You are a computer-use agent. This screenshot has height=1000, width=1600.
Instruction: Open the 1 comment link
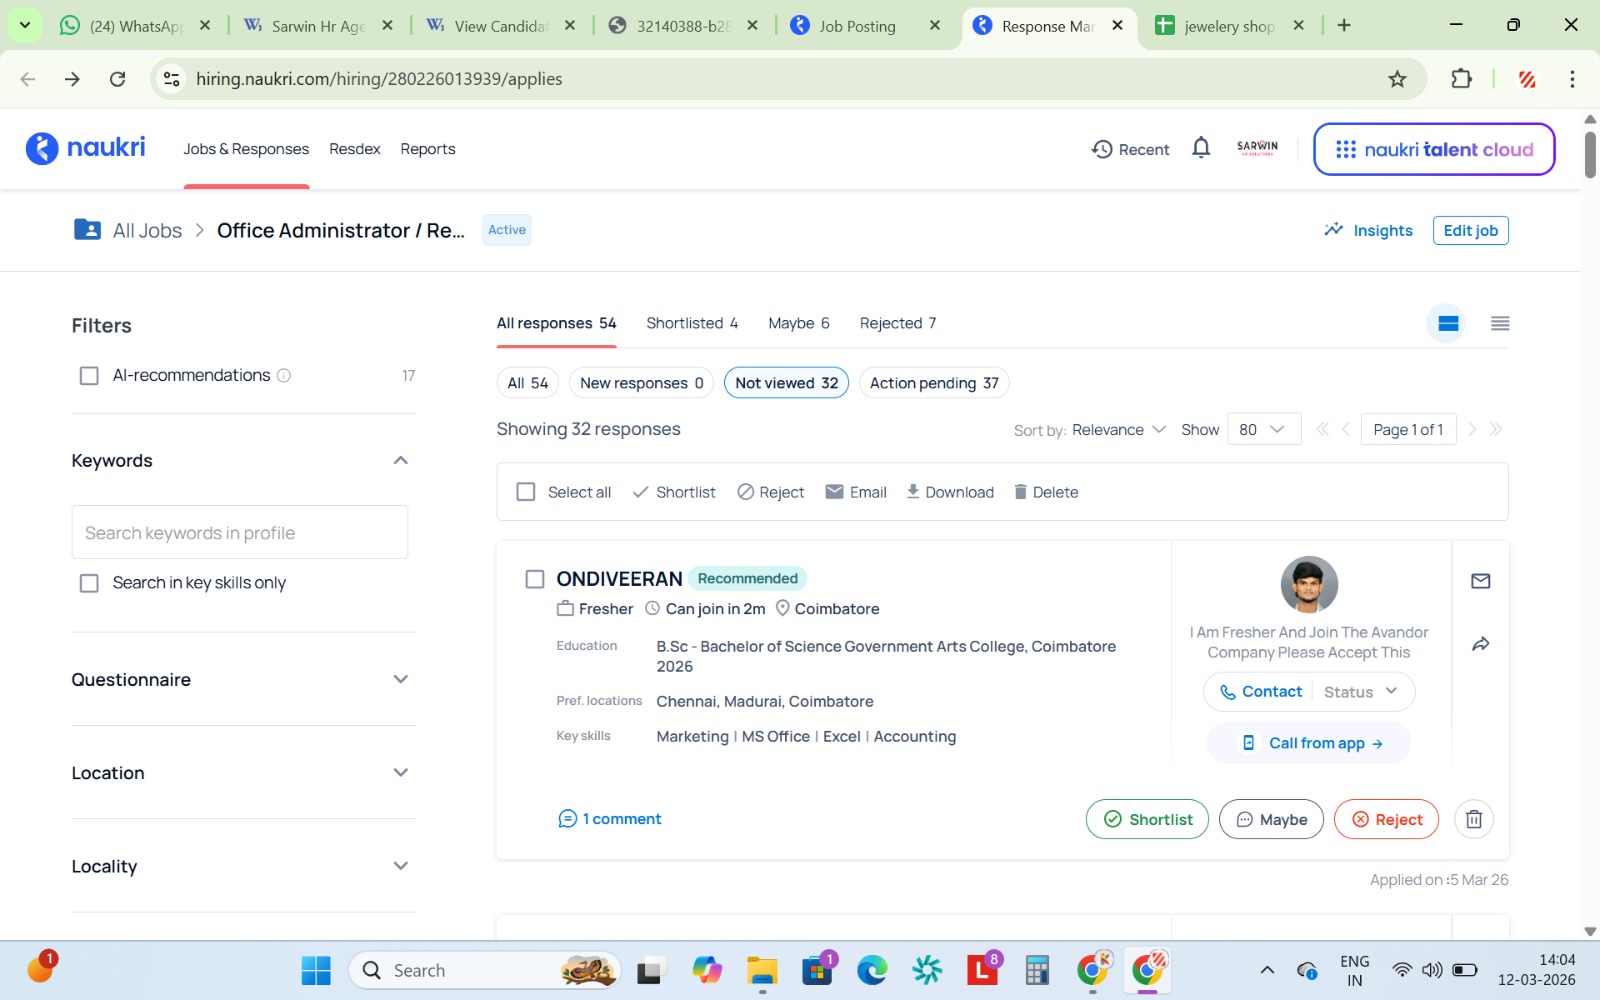tap(610, 819)
